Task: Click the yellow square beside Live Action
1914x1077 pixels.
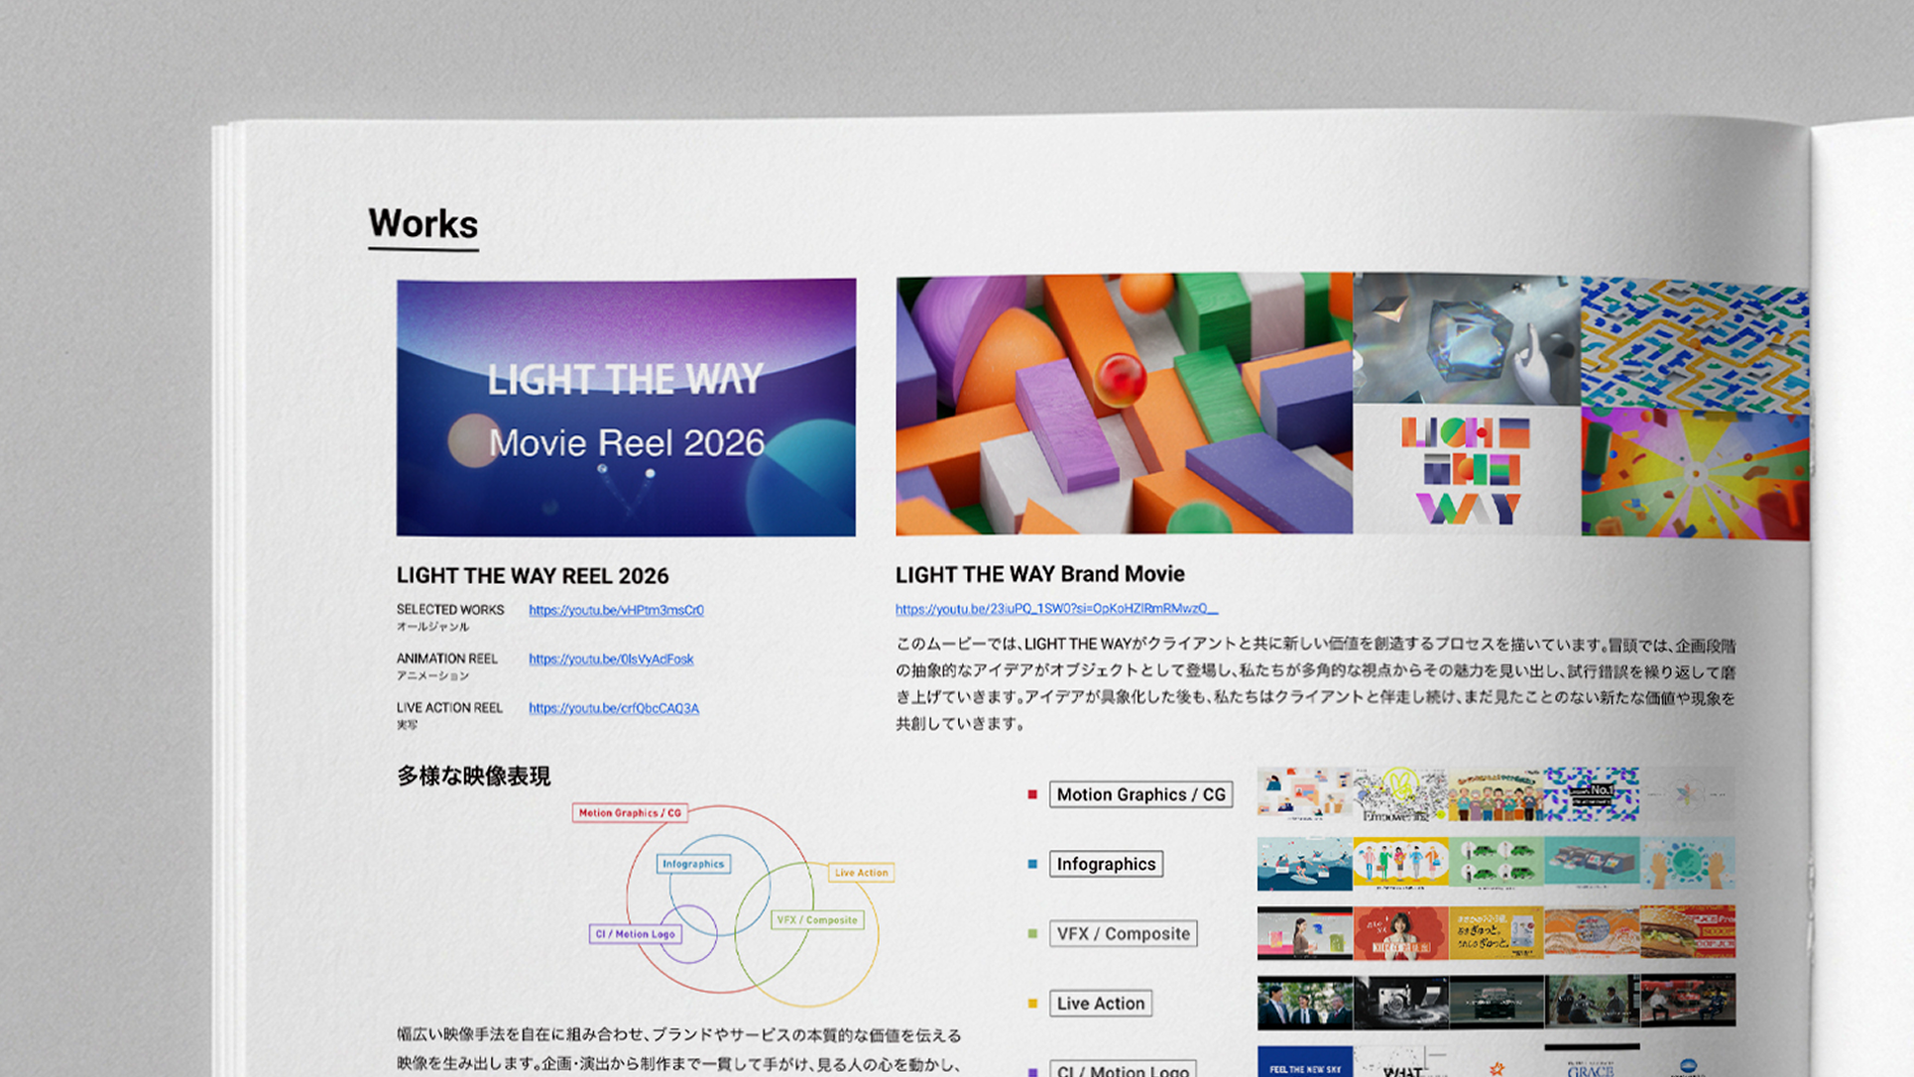Action: pos(1032,1003)
